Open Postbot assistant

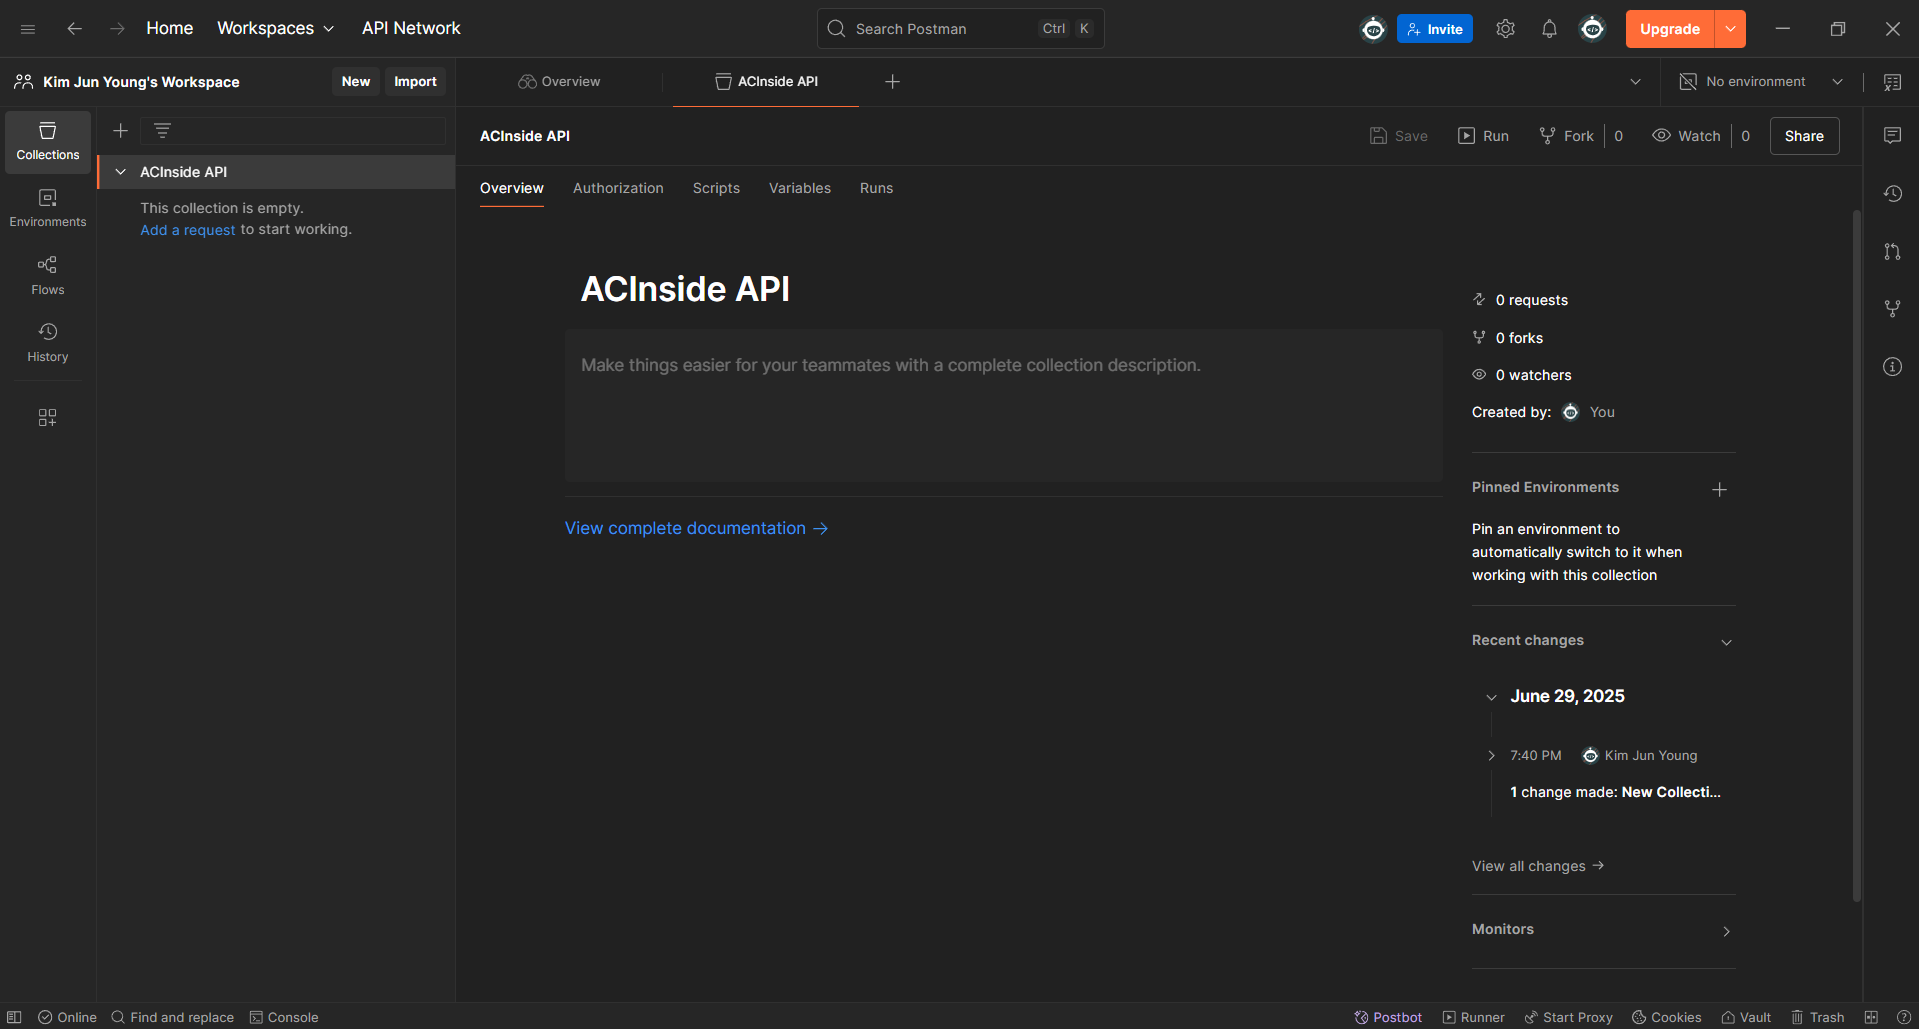pos(1388,1017)
